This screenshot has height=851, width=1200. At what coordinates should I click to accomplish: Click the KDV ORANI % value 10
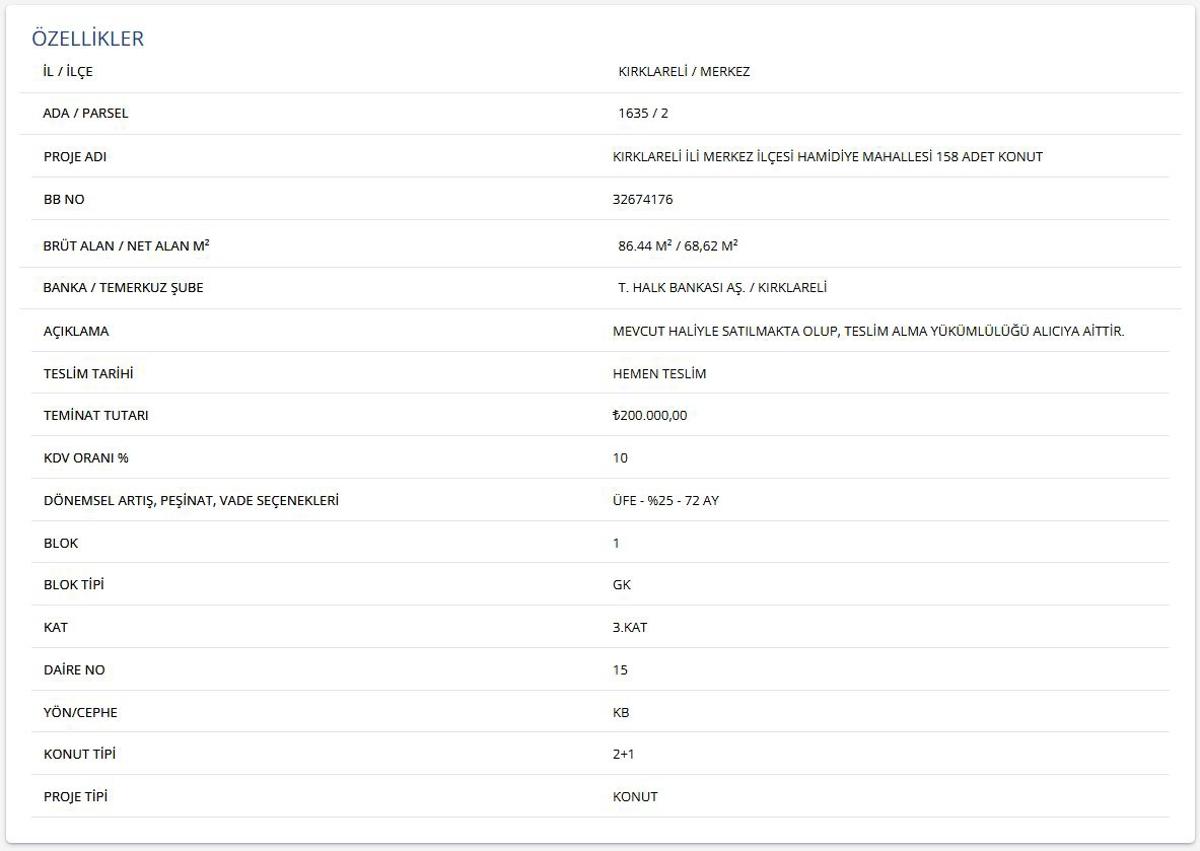pyautogui.click(x=620, y=458)
